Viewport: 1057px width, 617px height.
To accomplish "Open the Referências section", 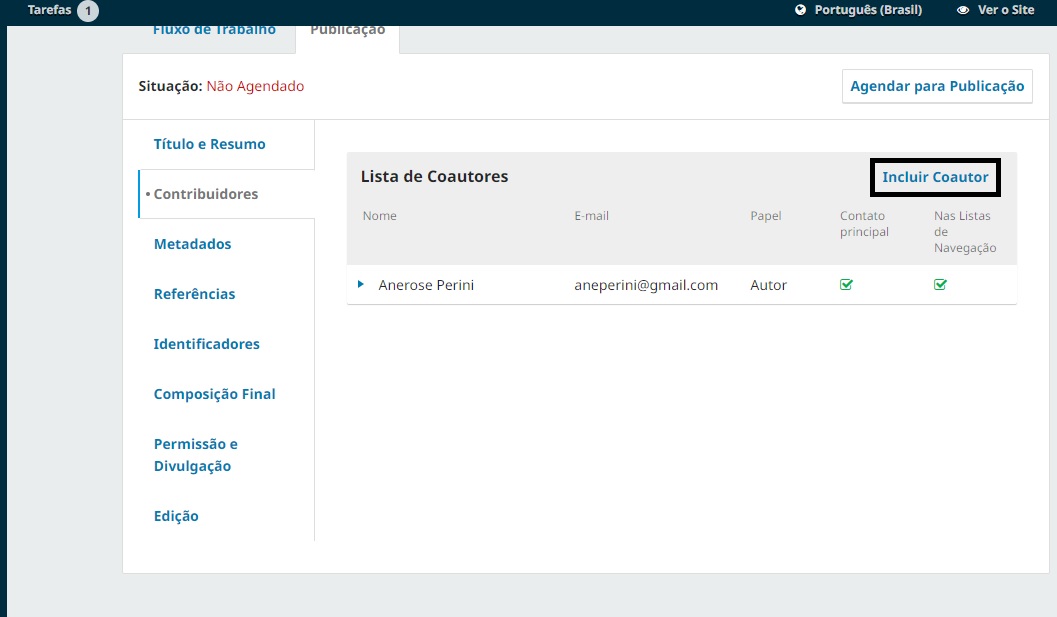I will tap(195, 294).
